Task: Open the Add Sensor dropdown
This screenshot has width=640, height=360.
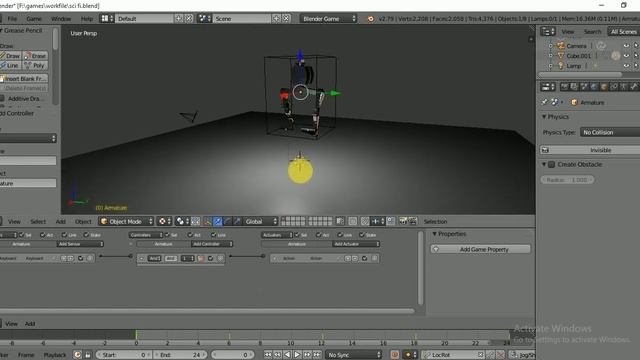Action: pos(80,244)
